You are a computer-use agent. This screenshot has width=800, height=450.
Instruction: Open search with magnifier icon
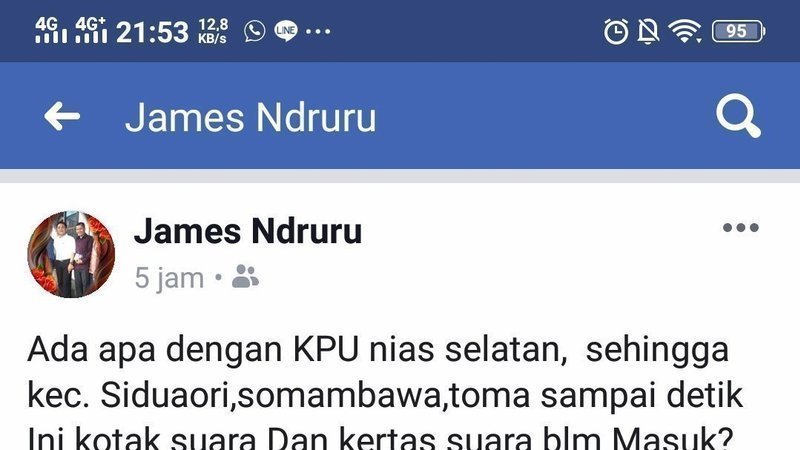tap(738, 116)
